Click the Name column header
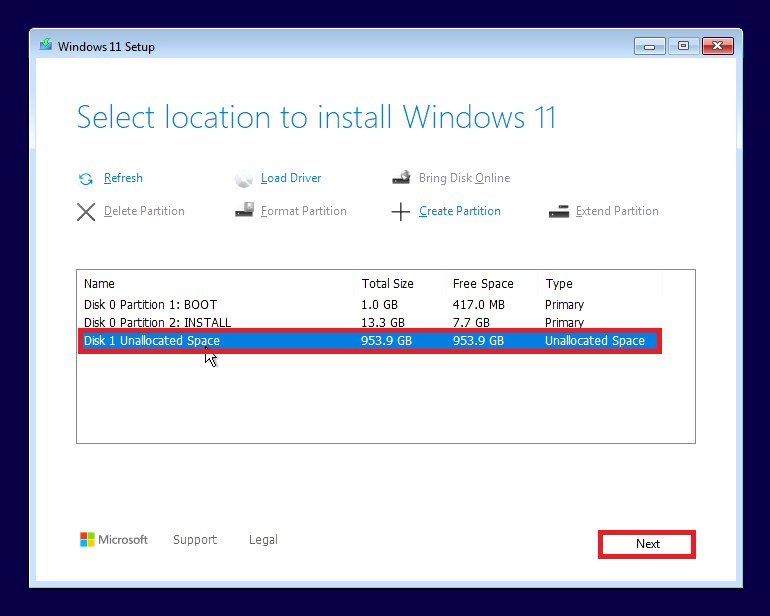The width and height of the screenshot is (770, 616). 99,283
